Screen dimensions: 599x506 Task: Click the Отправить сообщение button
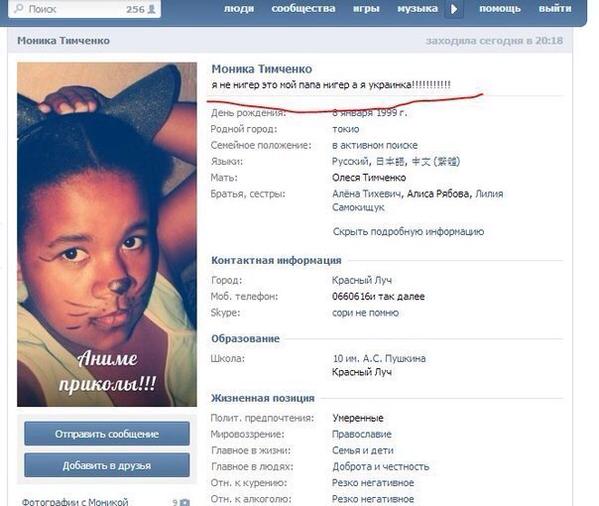(107, 434)
